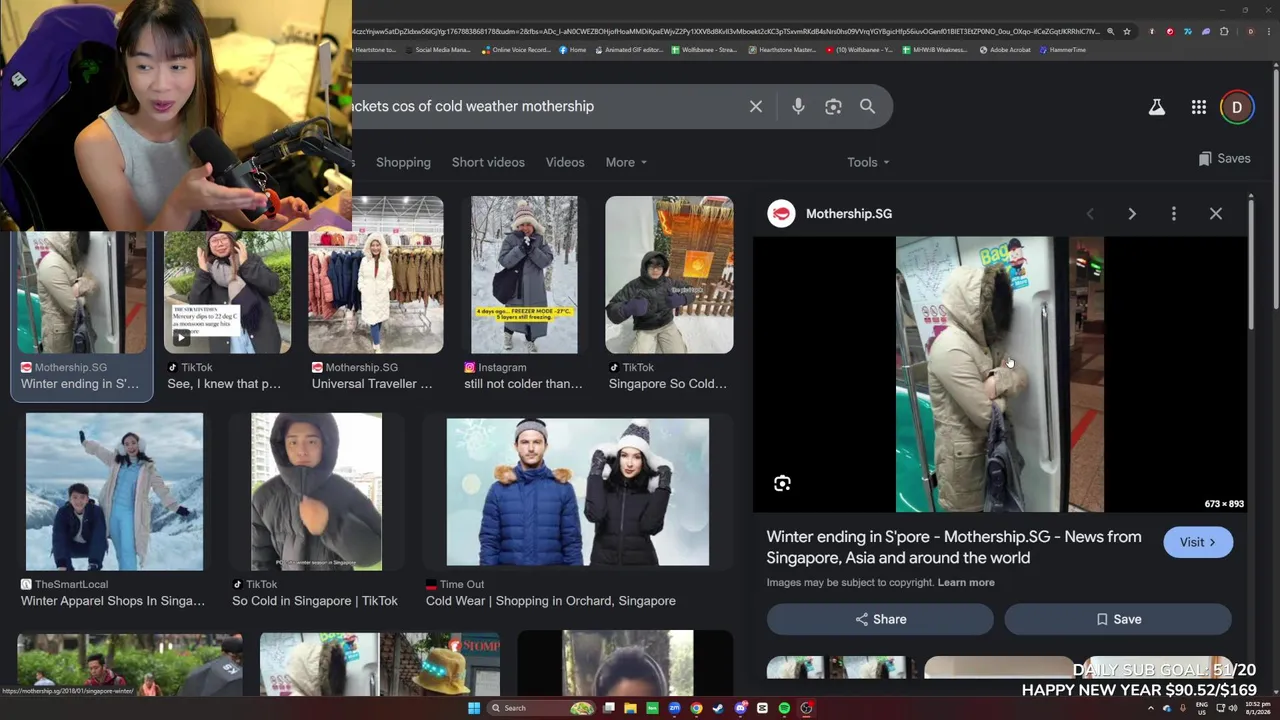
Task: Click the Windows taskbar Search box
Action: [543, 708]
